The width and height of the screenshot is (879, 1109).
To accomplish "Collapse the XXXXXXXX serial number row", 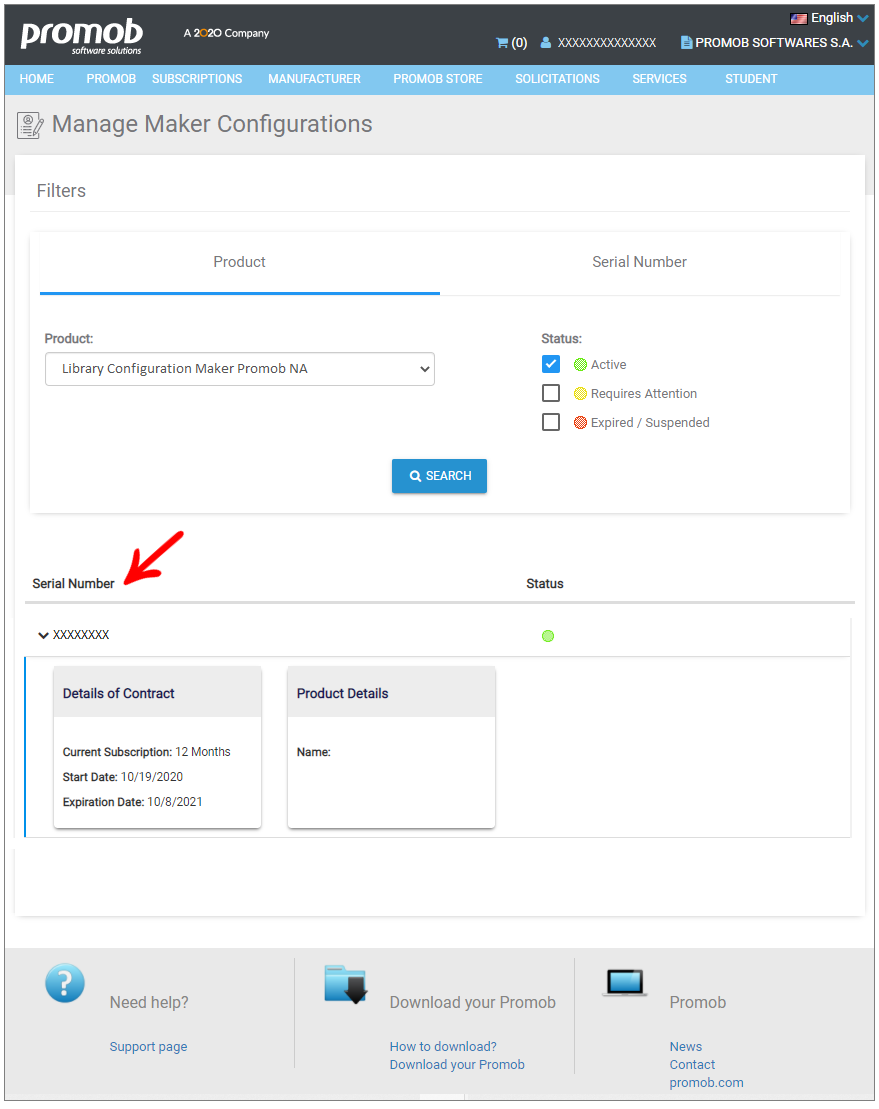I will click(43, 635).
